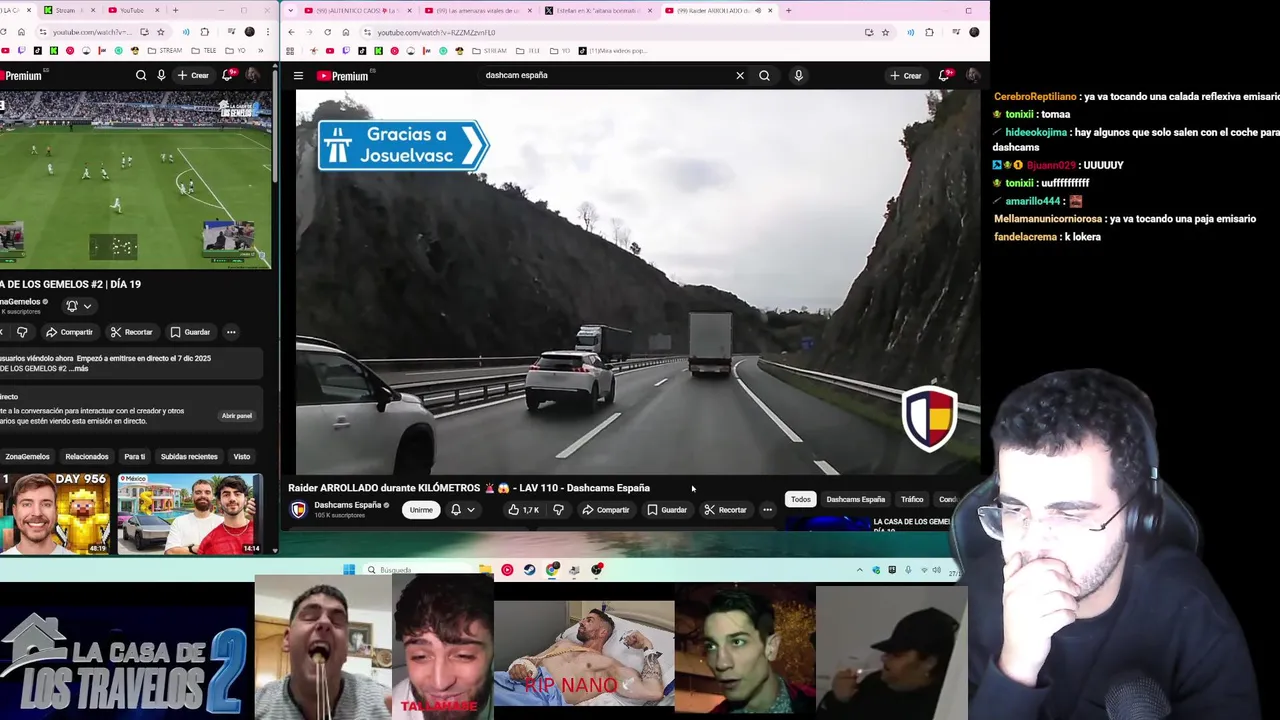This screenshot has width=1280, height=720.
Task: Dislike the Raider ARROLLADO video
Action: [x=558, y=510]
